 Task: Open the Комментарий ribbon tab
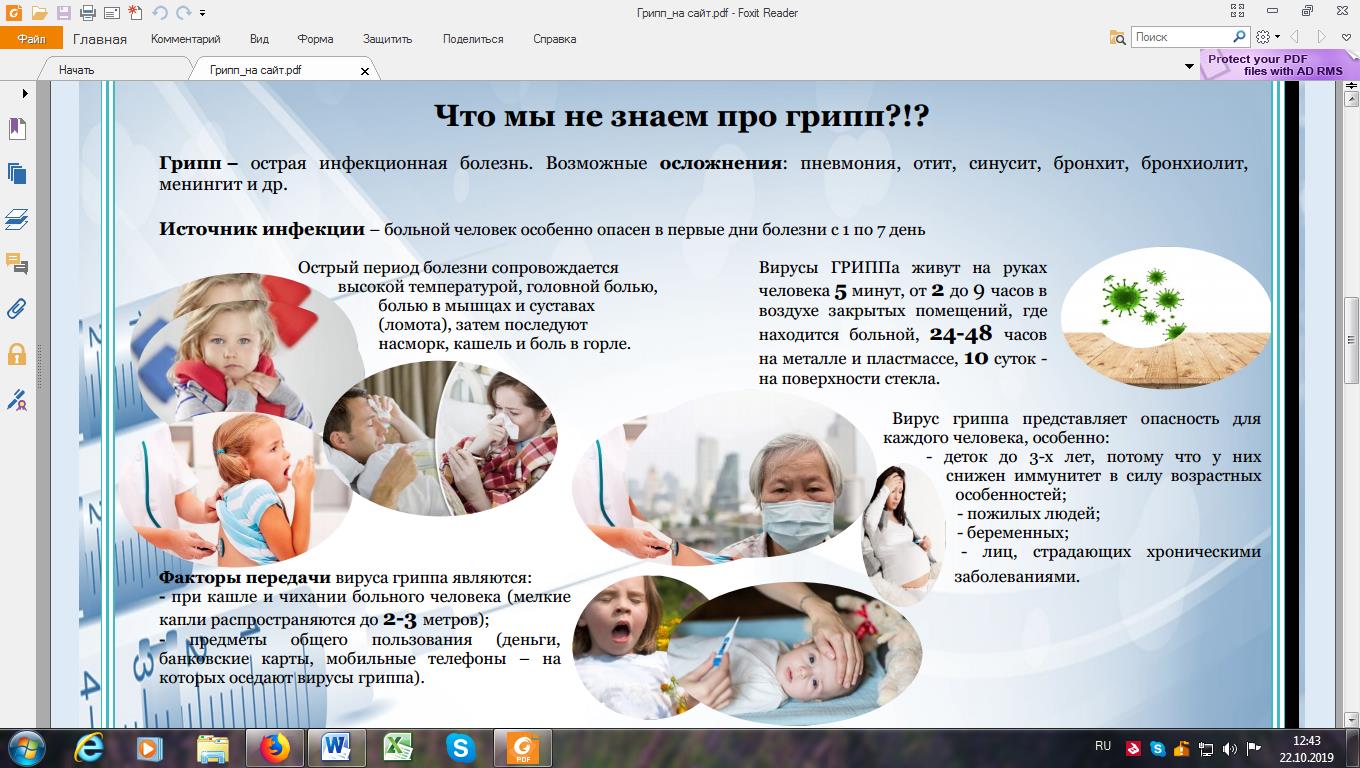(x=185, y=39)
